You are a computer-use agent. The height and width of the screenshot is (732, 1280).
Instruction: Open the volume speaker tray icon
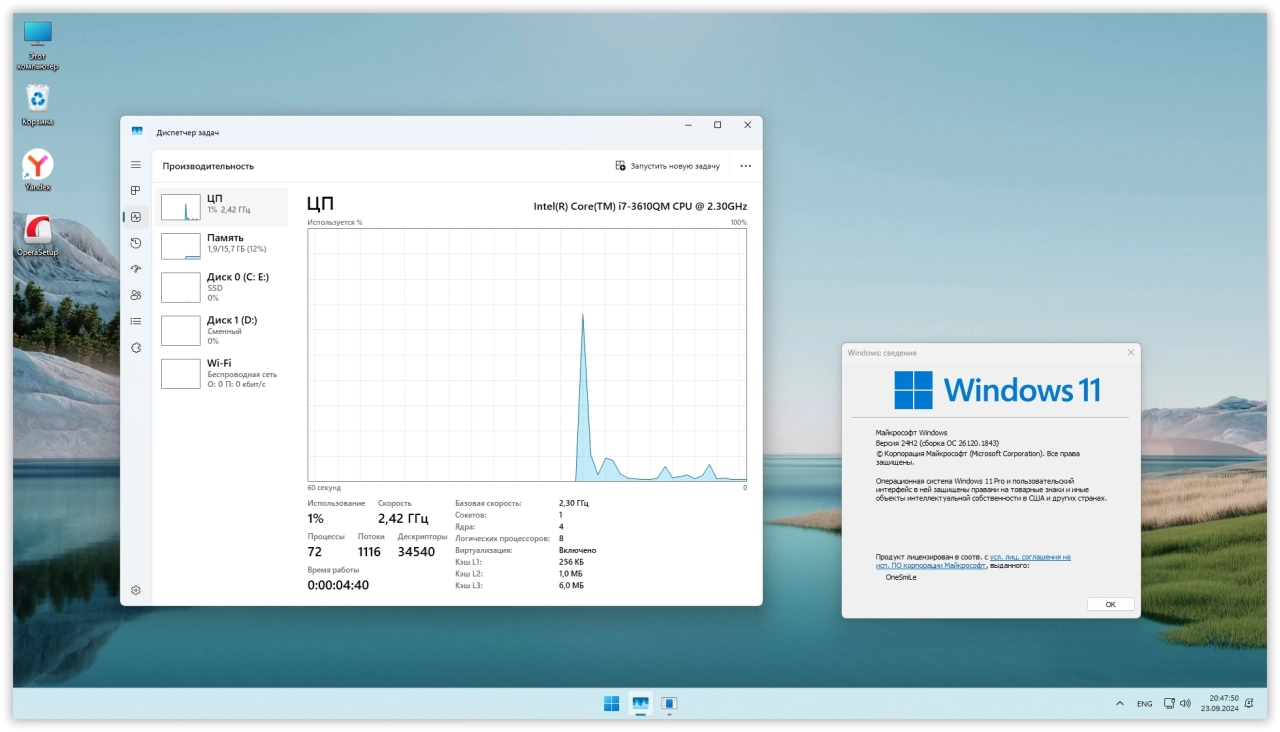tap(1185, 704)
